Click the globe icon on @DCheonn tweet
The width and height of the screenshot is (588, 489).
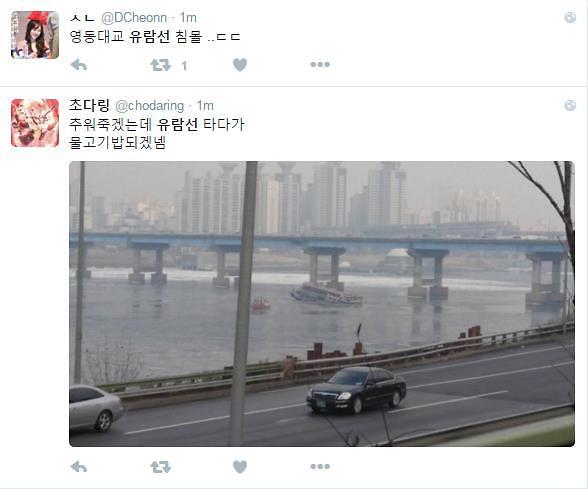[x=570, y=17]
